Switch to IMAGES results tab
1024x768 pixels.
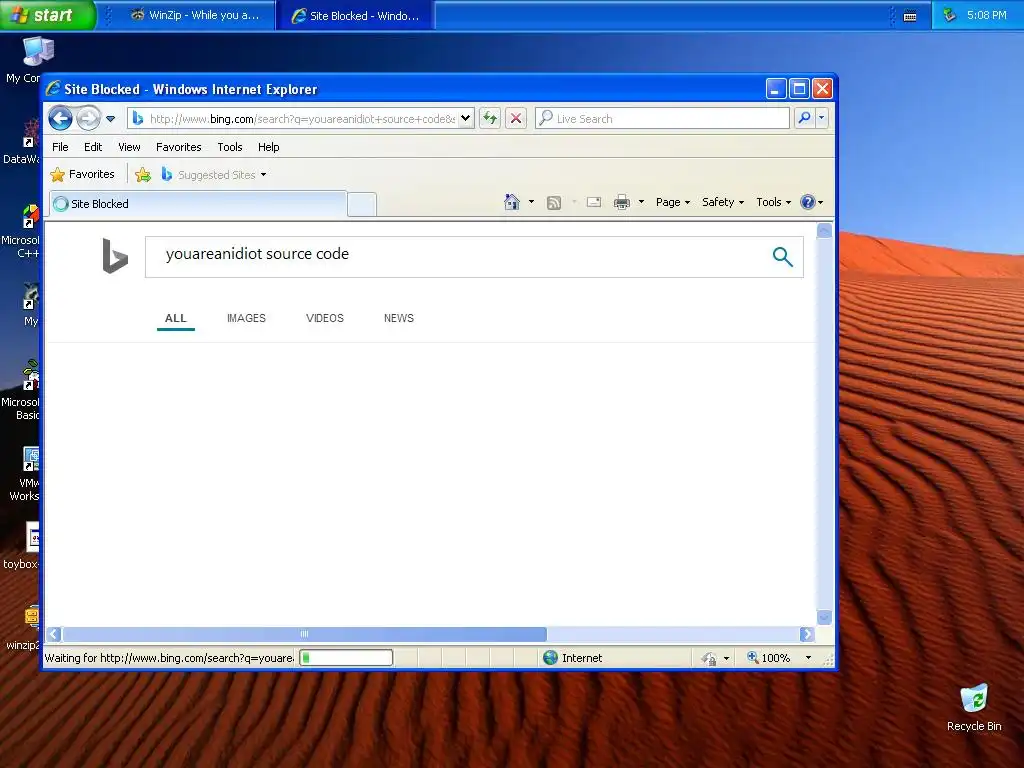click(x=246, y=318)
